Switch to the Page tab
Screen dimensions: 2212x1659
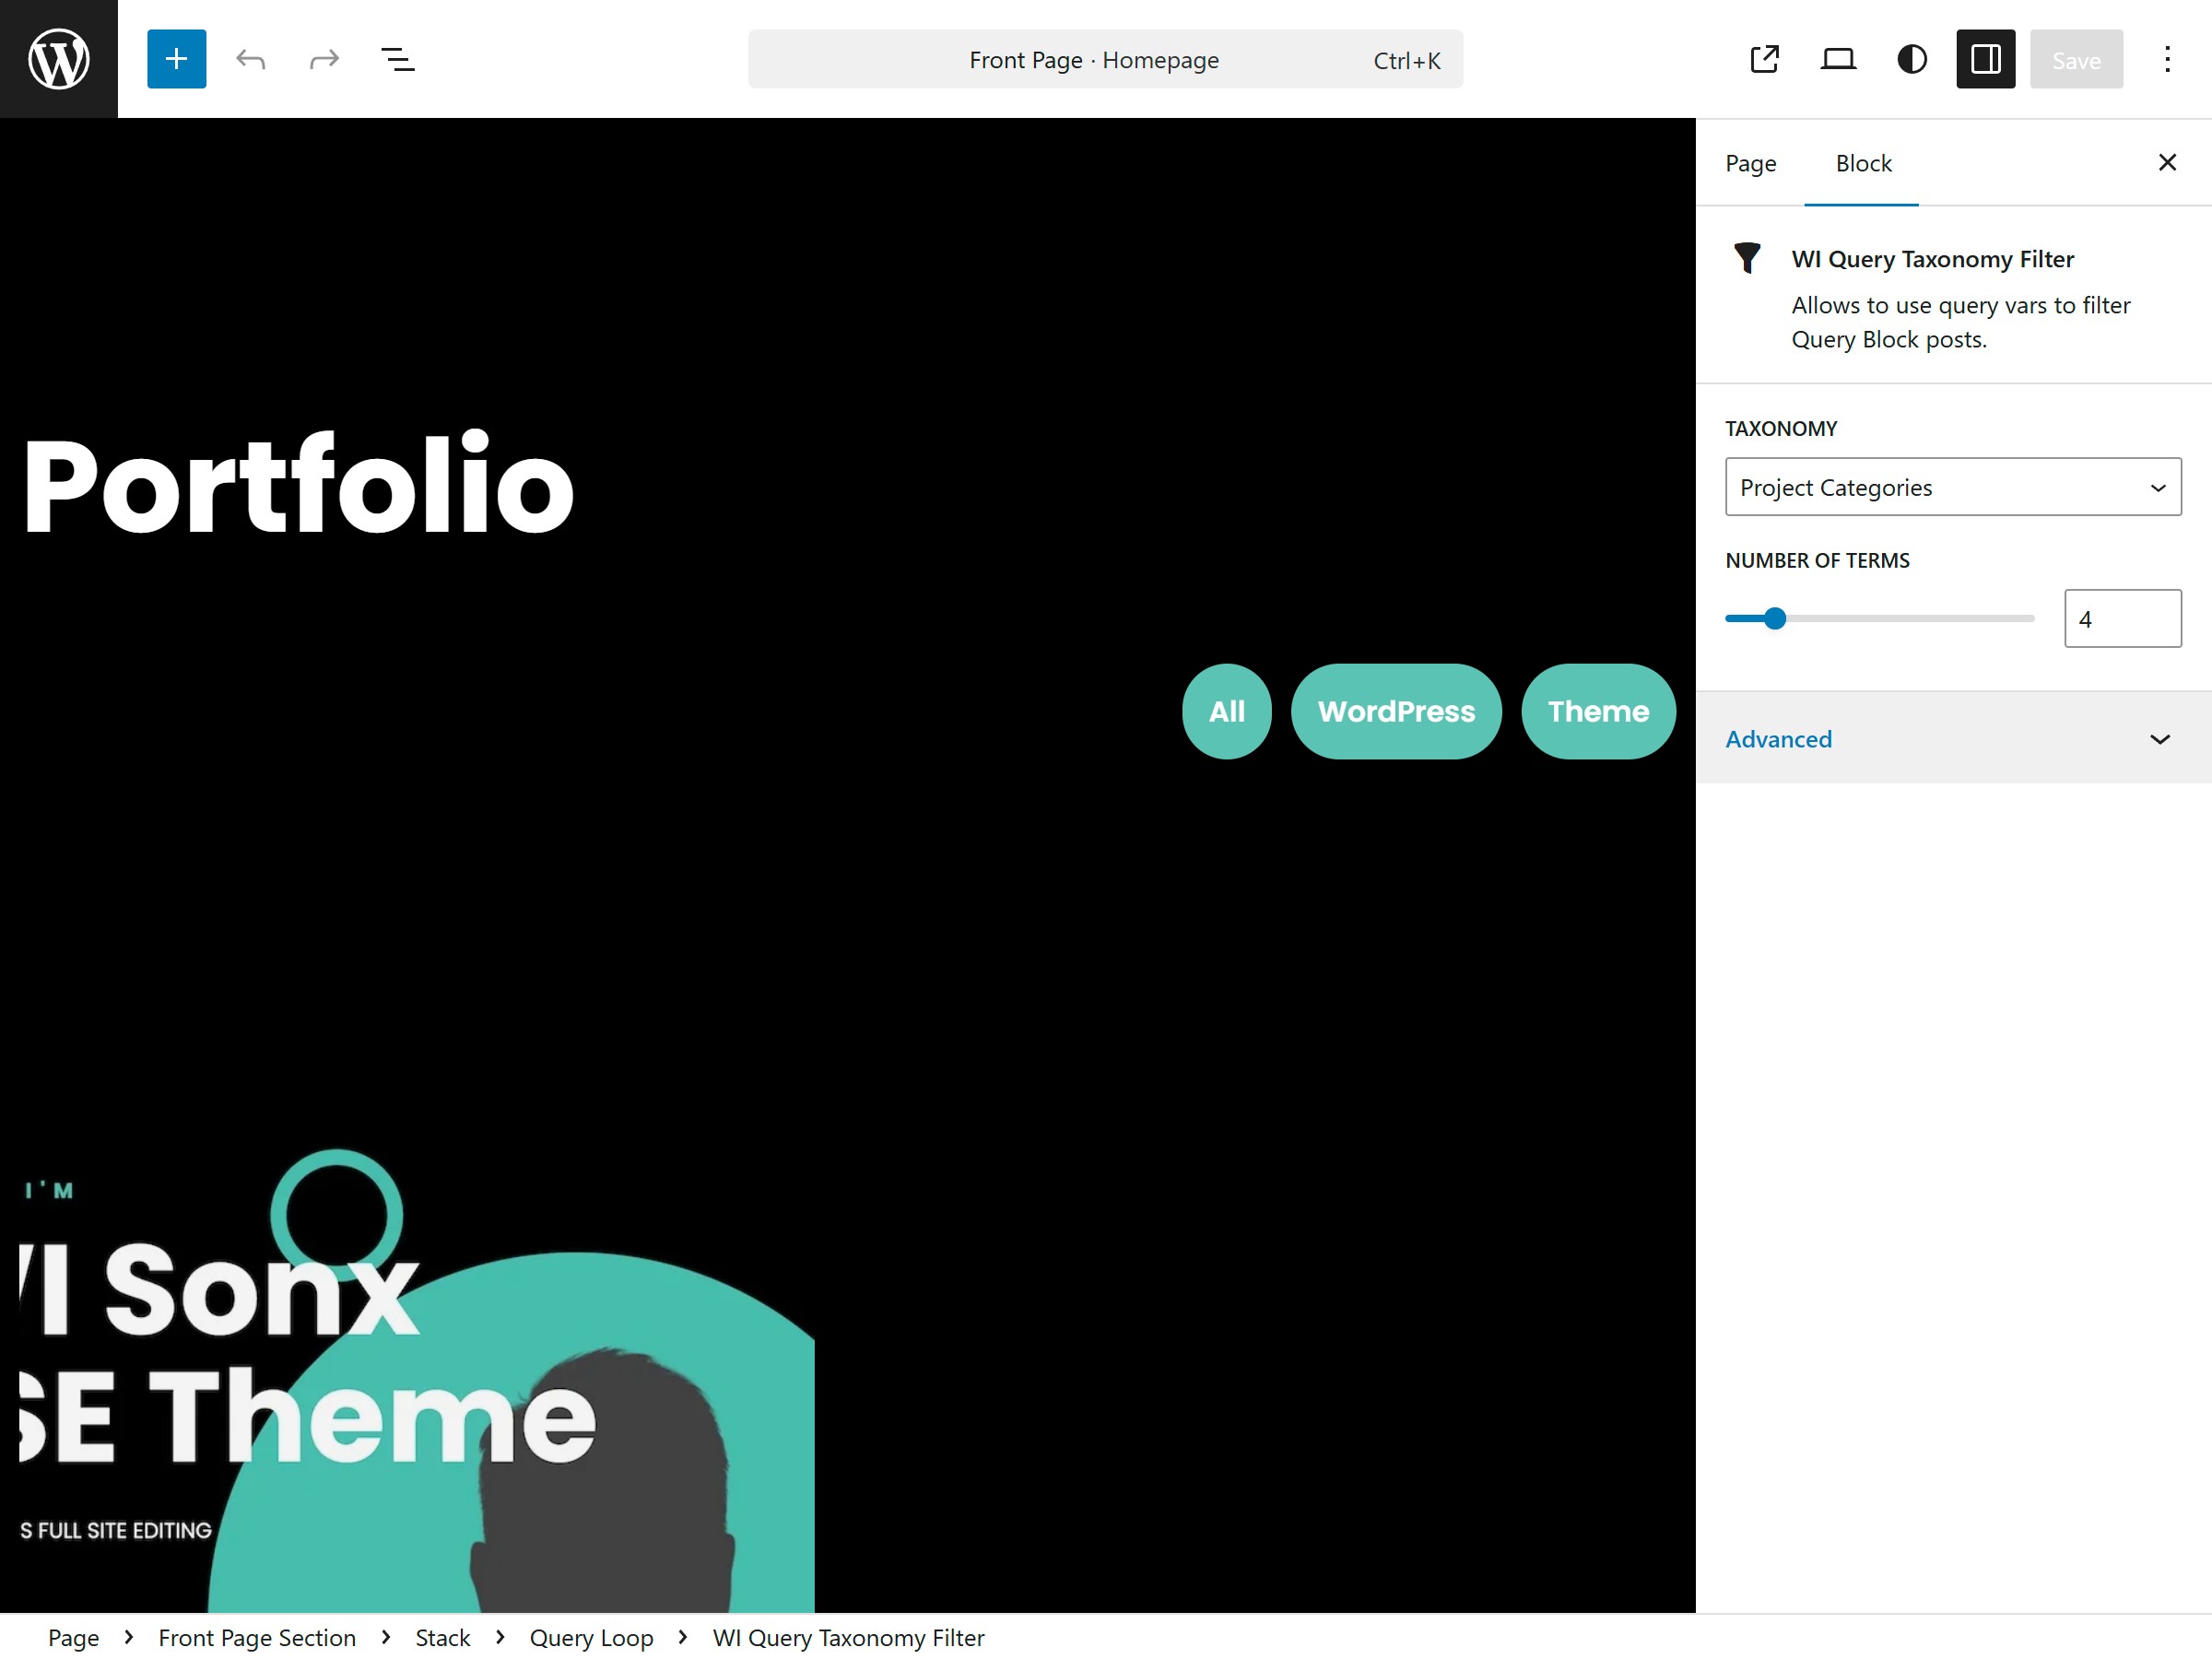click(x=1750, y=163)
